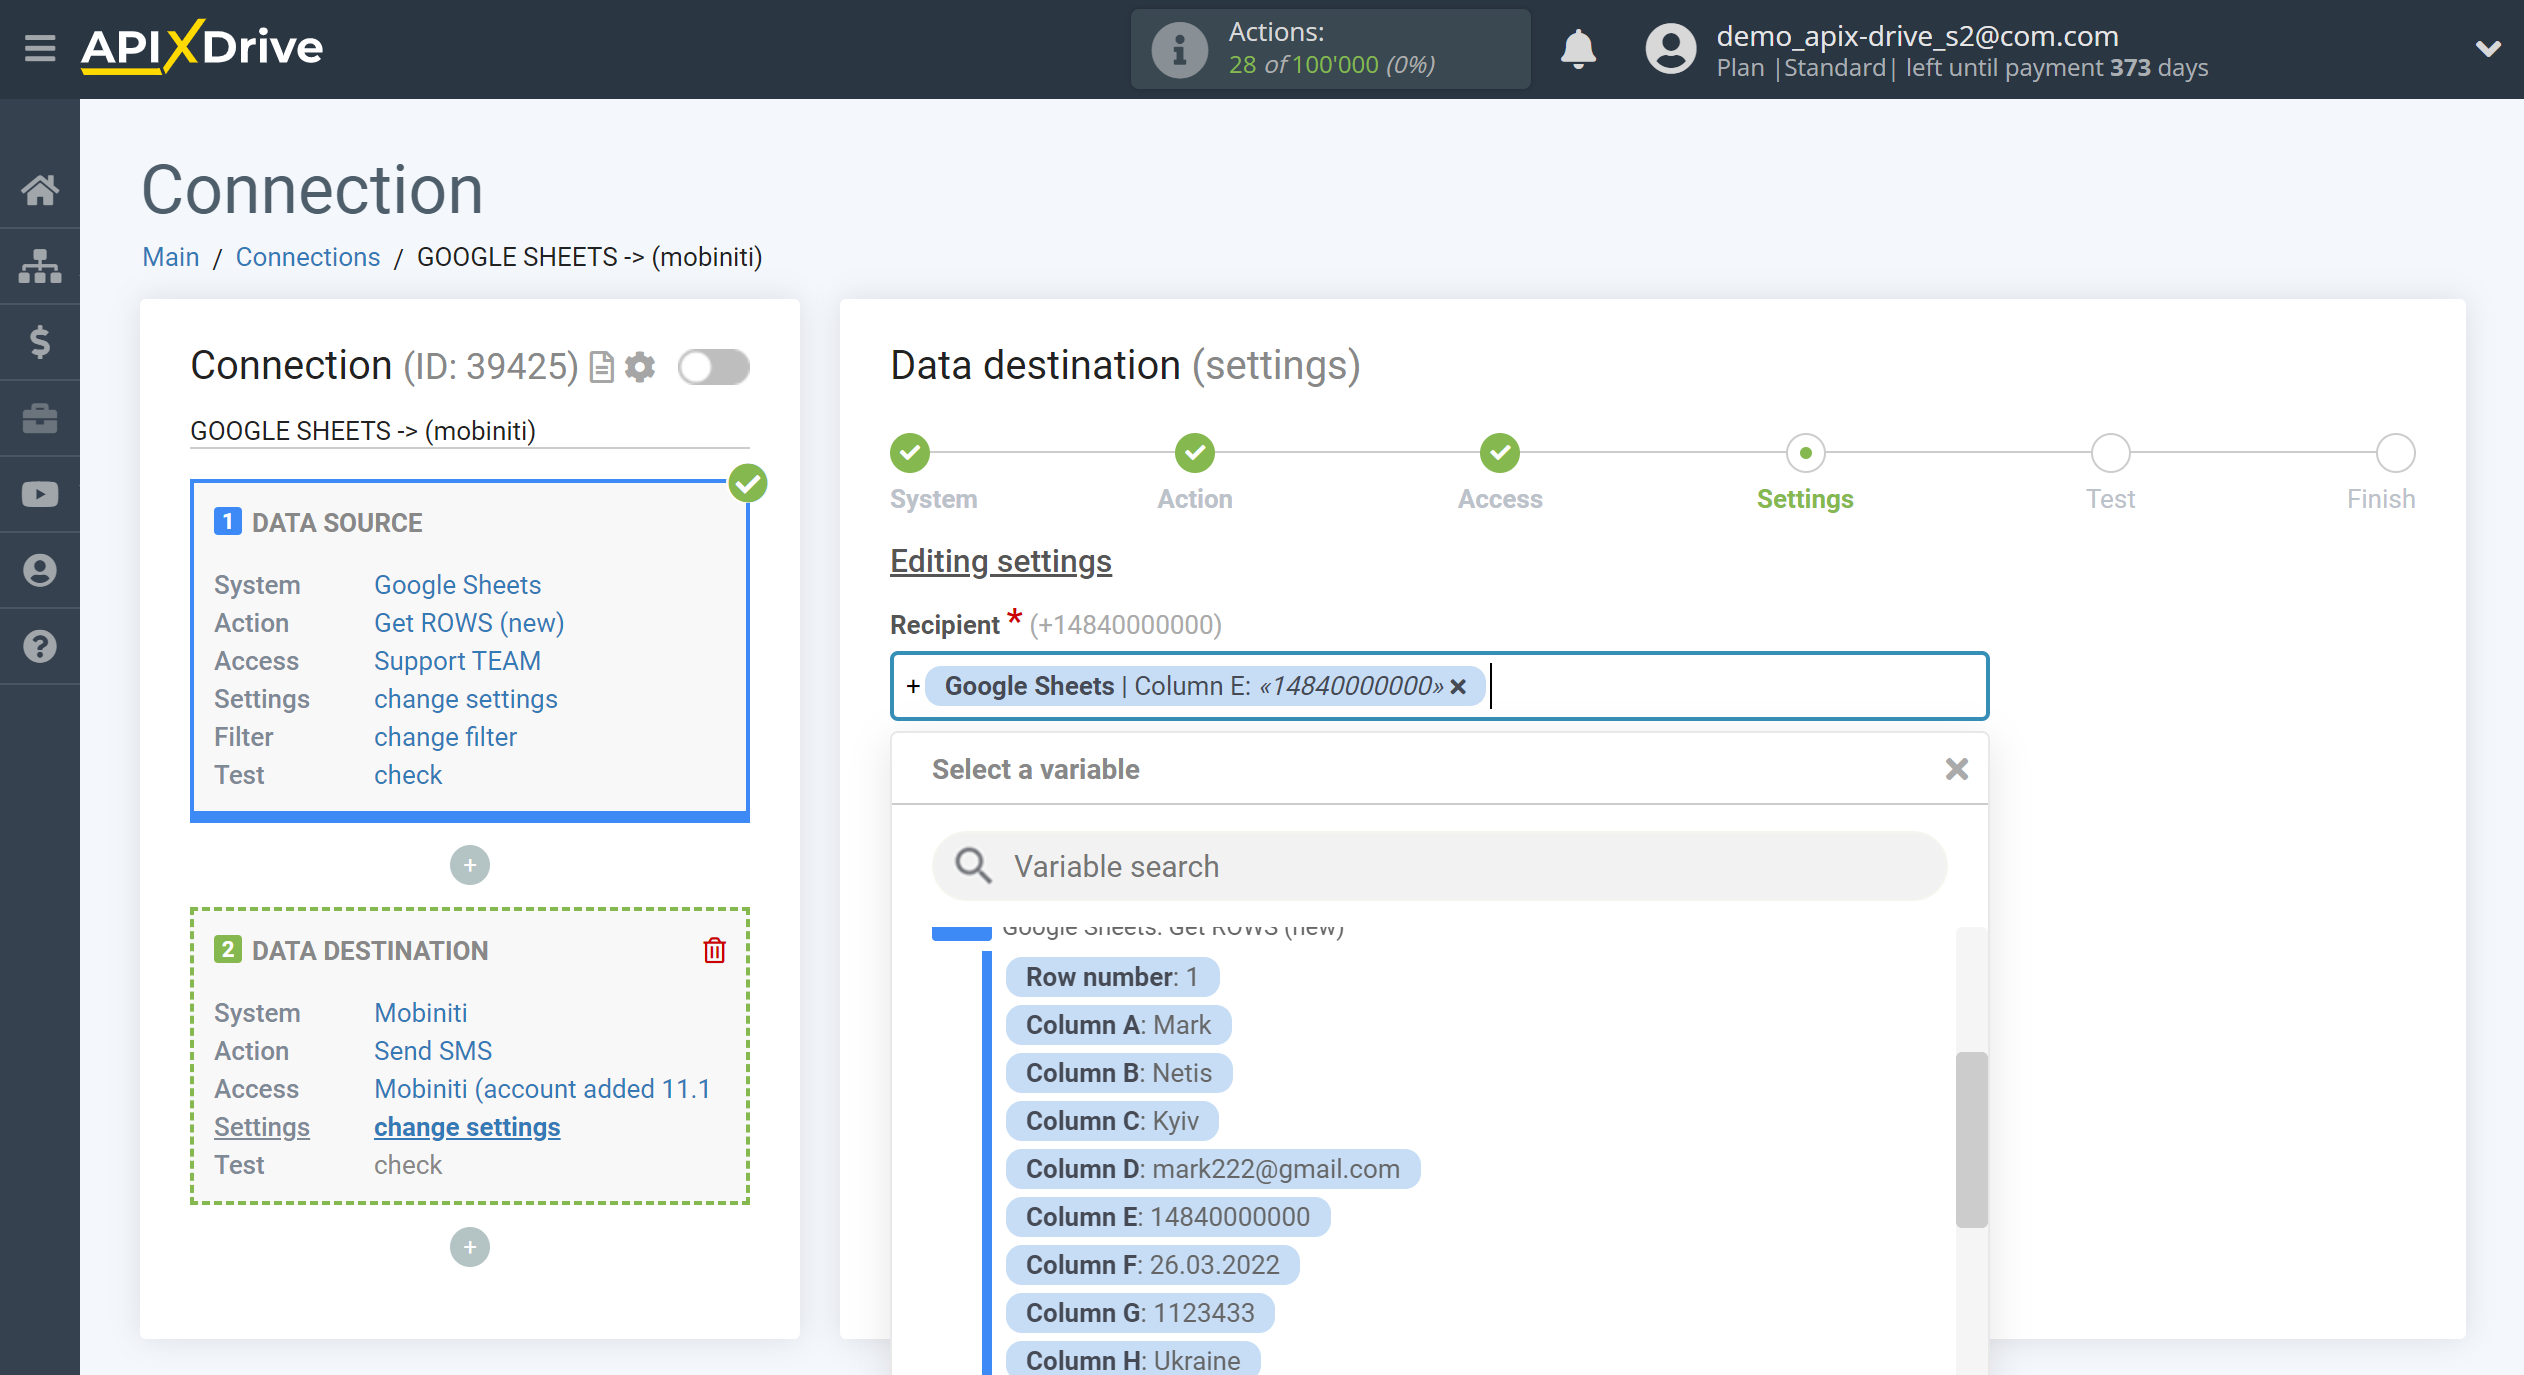Open the YouTube video sidebar icon
Viewport: 2524px width, 1375px height.
coord(40,494)
